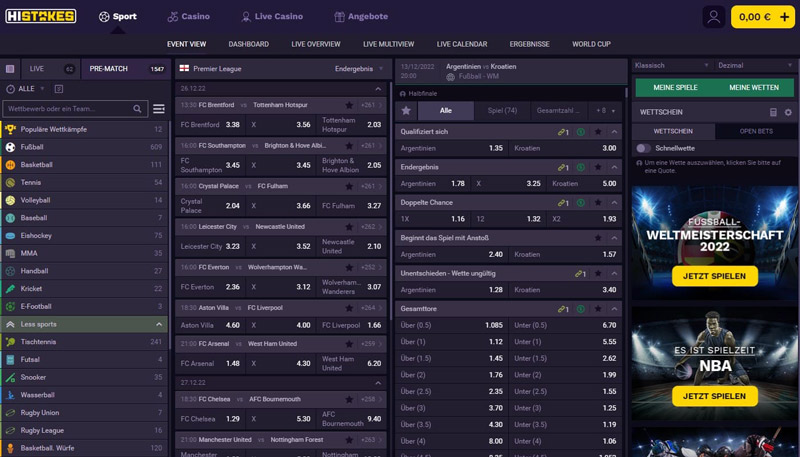Click the link icon on Gesamttore market
Viewport: 800px width, 457px height.
[x=563, y=309]
